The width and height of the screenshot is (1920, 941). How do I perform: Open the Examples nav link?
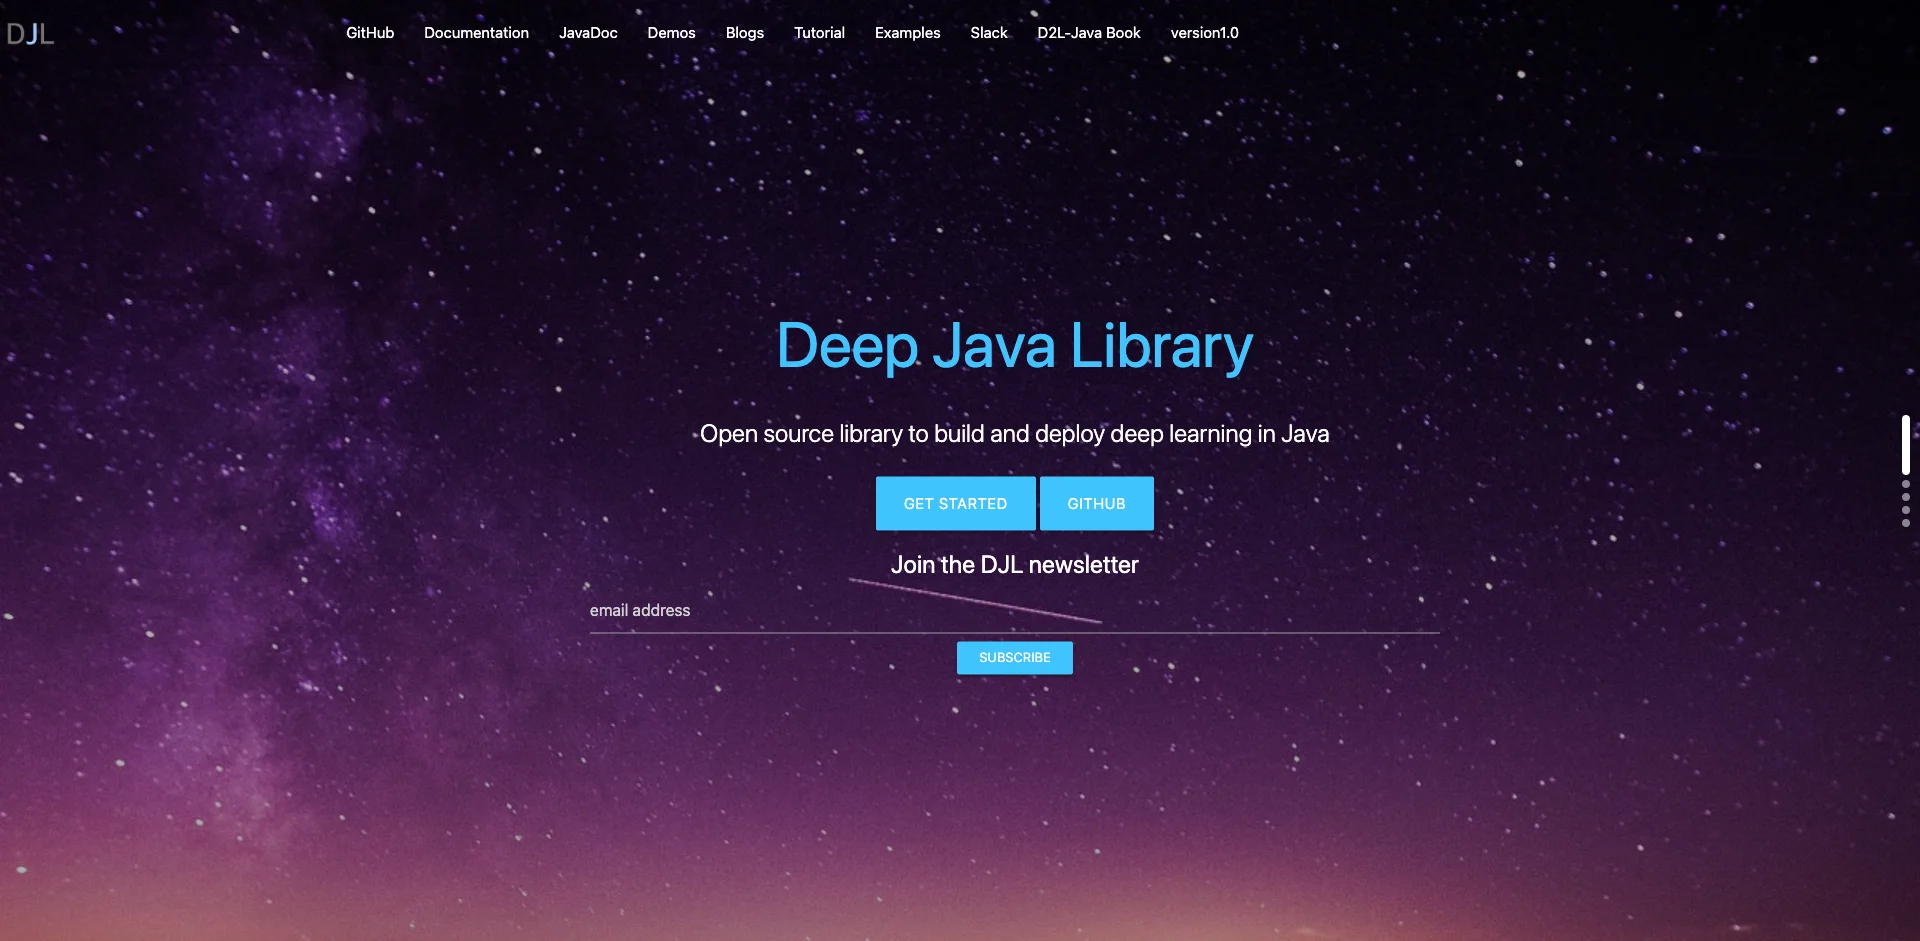point(907,33)
